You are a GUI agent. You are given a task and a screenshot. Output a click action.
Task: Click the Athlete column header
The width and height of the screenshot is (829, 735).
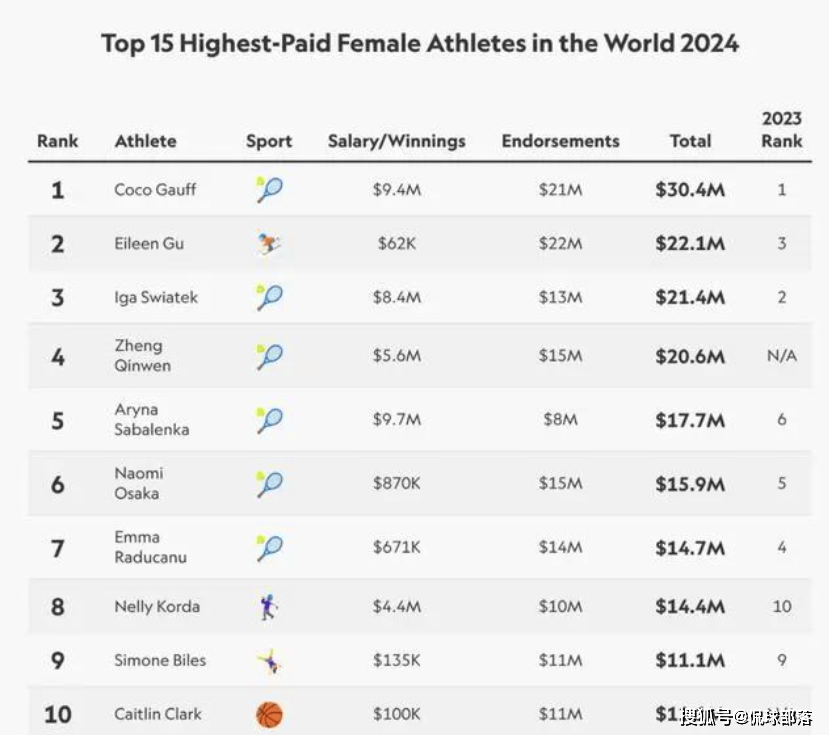click(x=145, y=141)
